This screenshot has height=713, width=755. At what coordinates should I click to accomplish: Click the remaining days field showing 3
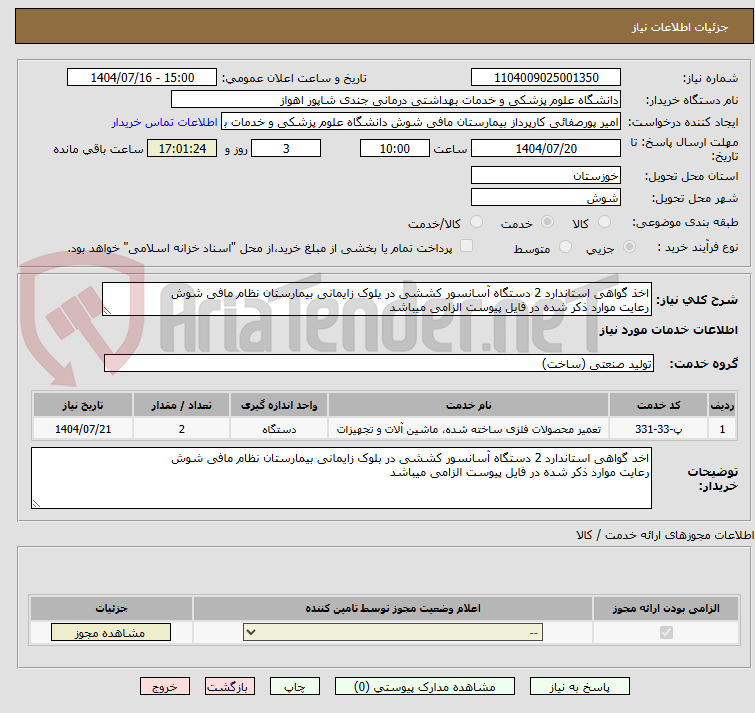pos(286,148)
